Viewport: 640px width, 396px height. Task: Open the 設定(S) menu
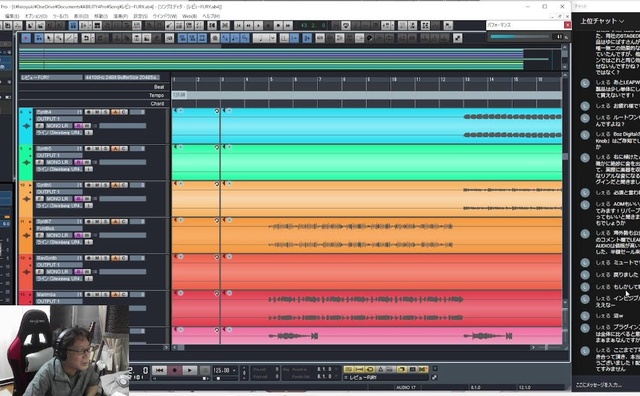click(x=140, y=16)
